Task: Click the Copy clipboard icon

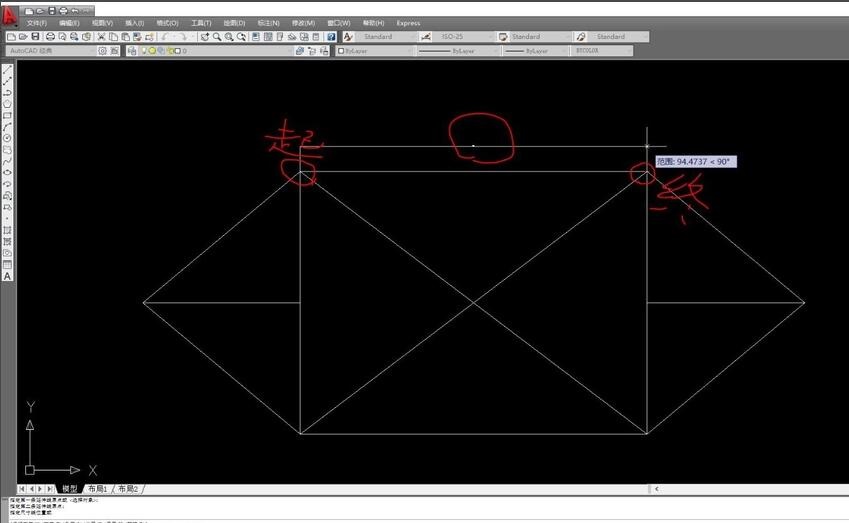Action: [x=114, y=37]
